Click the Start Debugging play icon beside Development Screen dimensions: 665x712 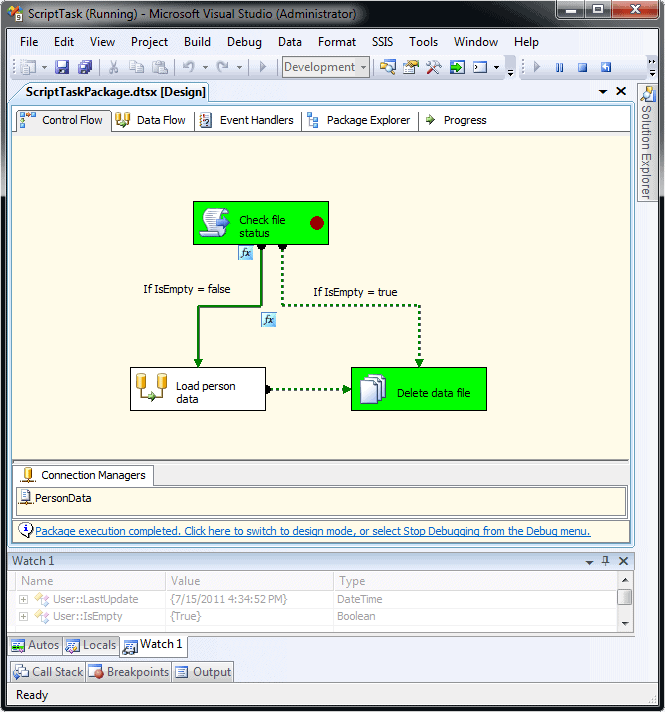point(263,67)
